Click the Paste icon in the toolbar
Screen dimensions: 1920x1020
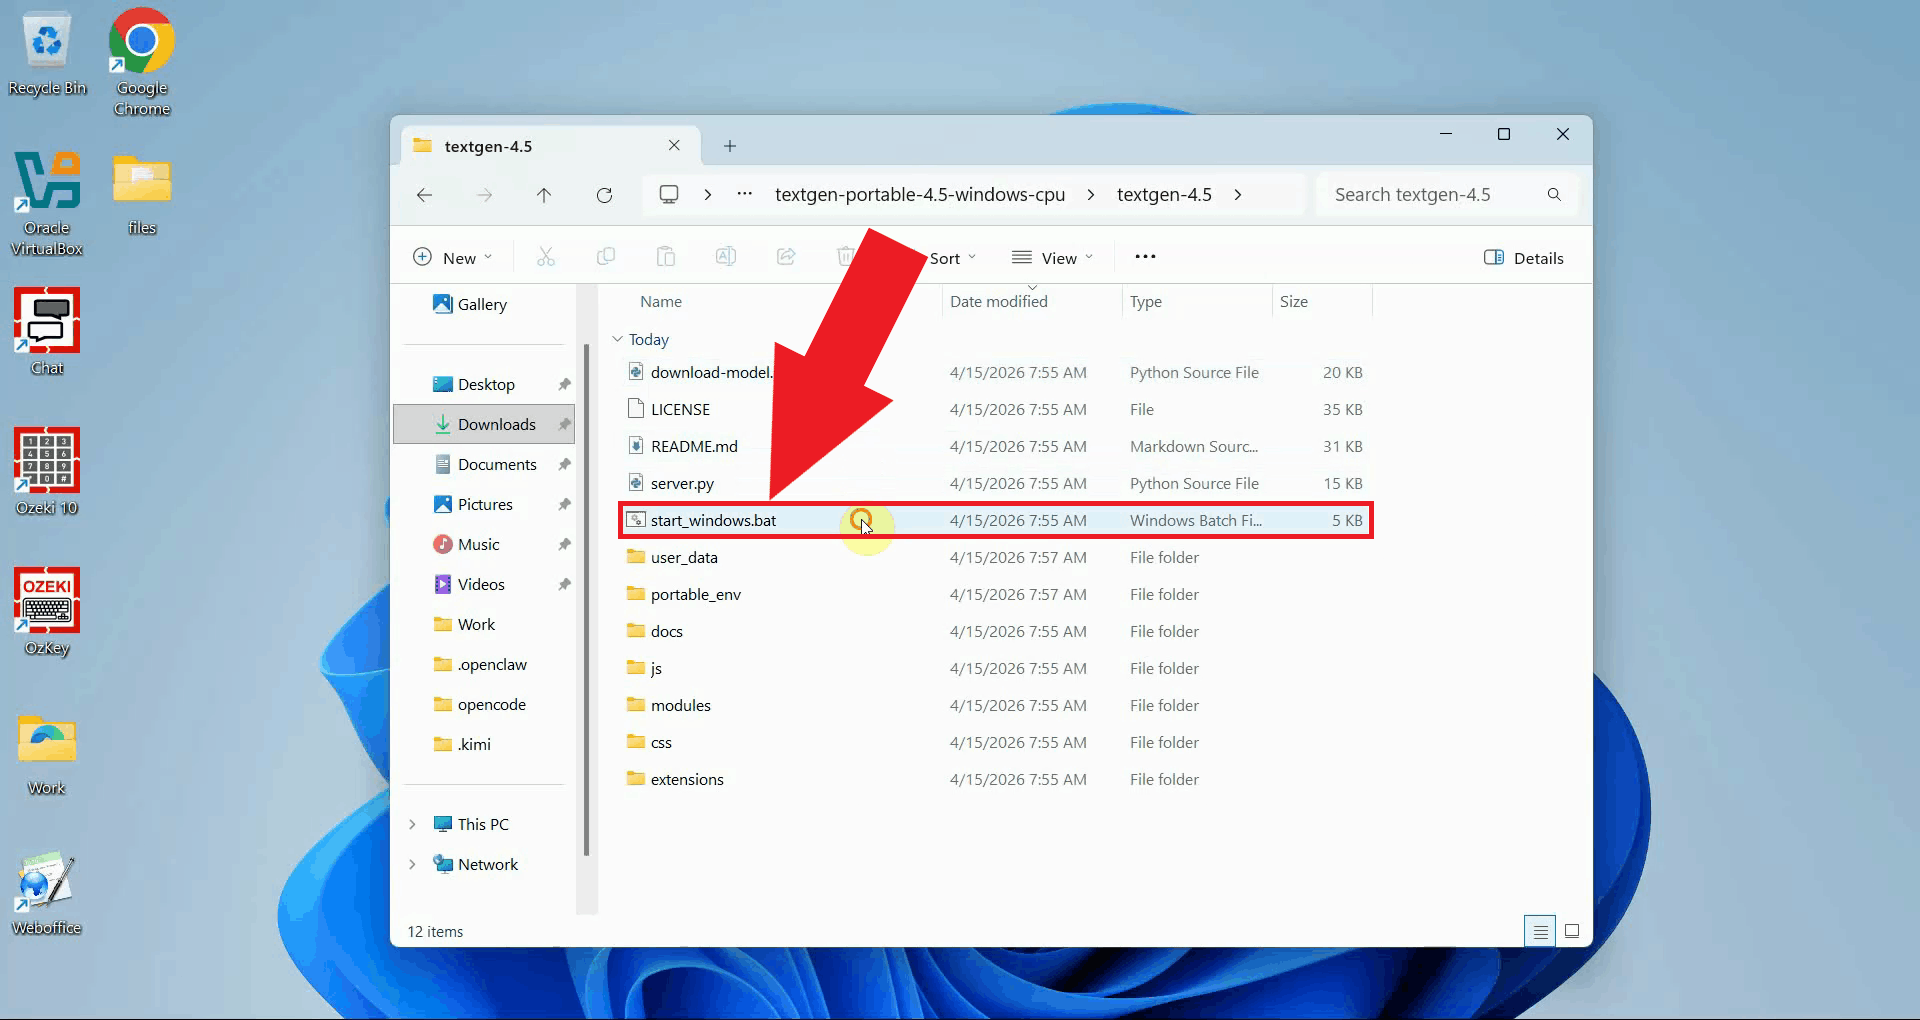click(x=666, y=257)
